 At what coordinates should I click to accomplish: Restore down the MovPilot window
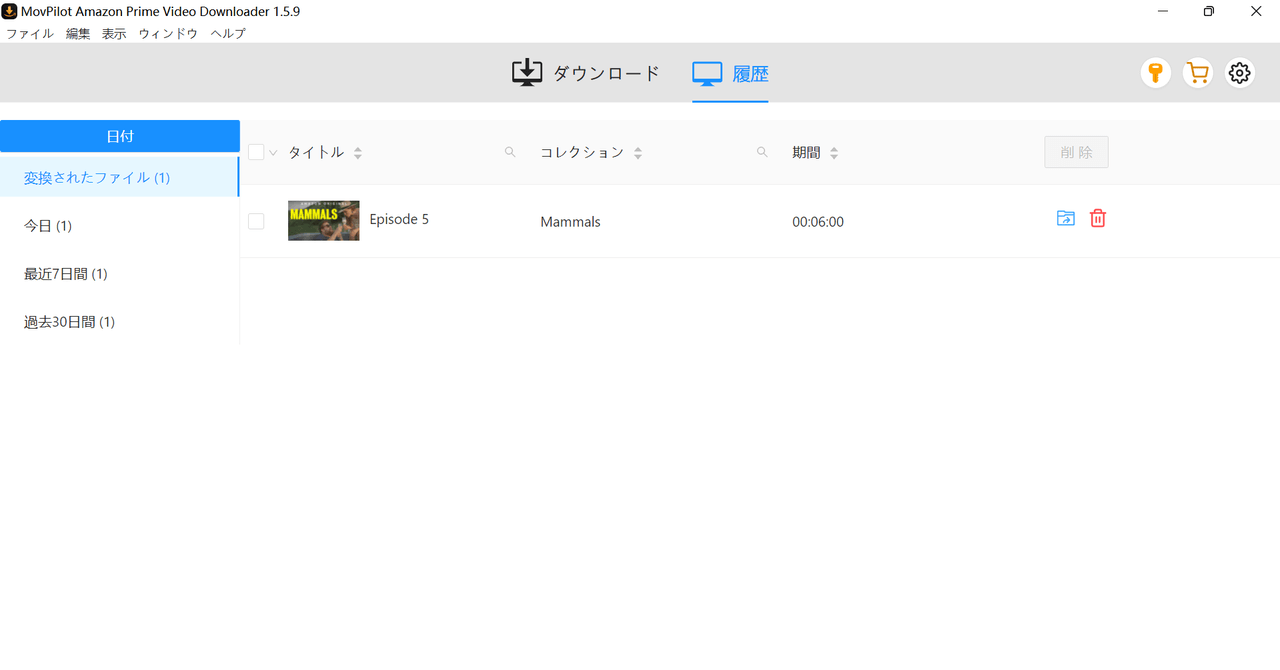[x=1209, y=11]
